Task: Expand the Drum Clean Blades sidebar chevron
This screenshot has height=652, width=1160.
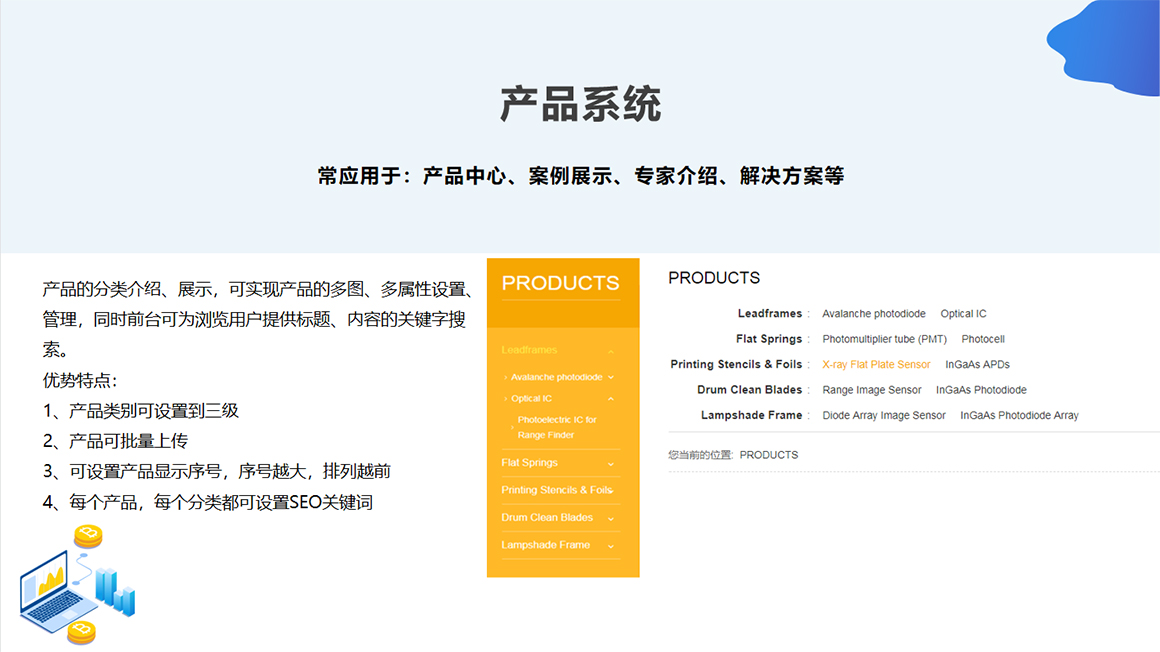Action: click(x=611, y=519)
